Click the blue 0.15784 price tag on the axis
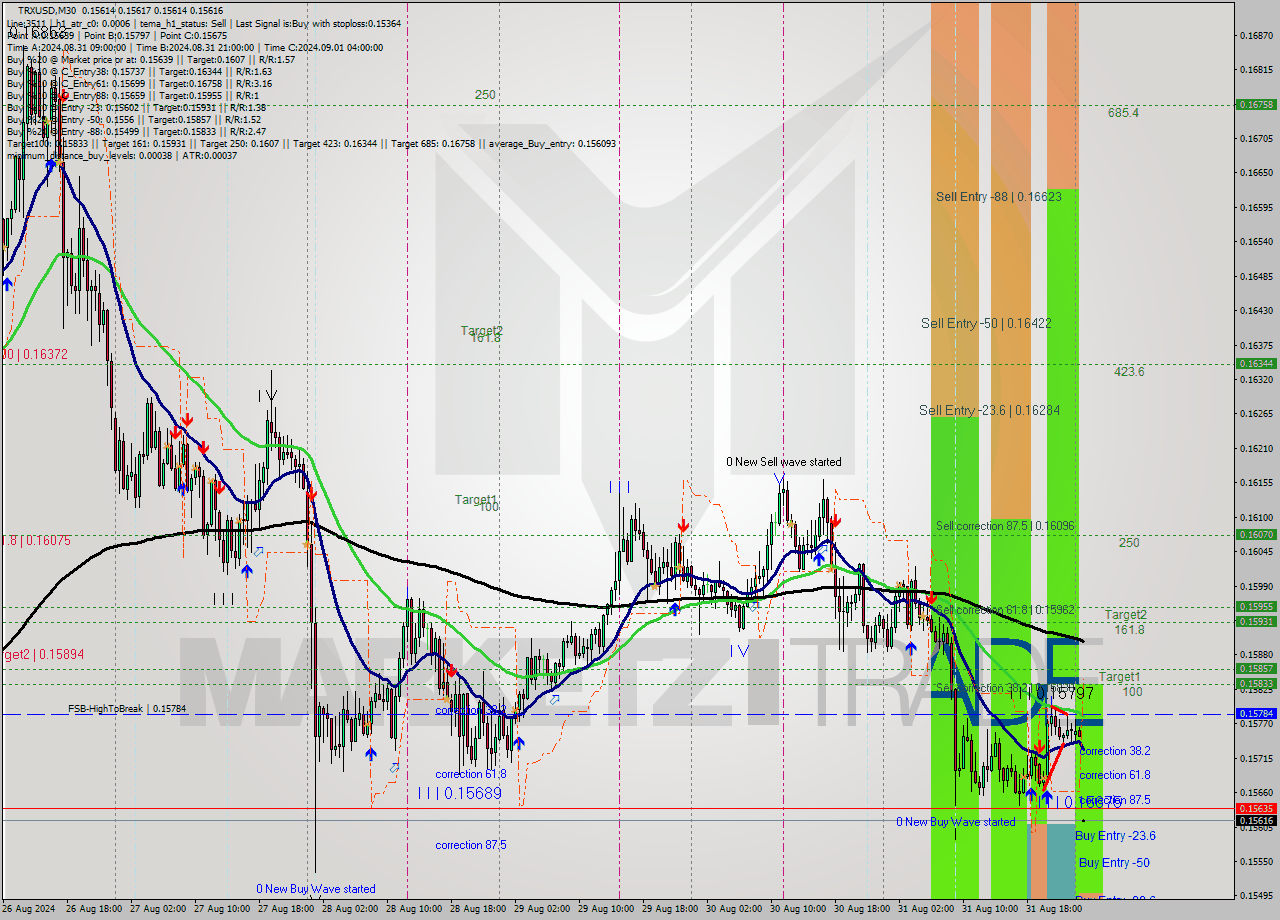 click(x=1256, y=714)
